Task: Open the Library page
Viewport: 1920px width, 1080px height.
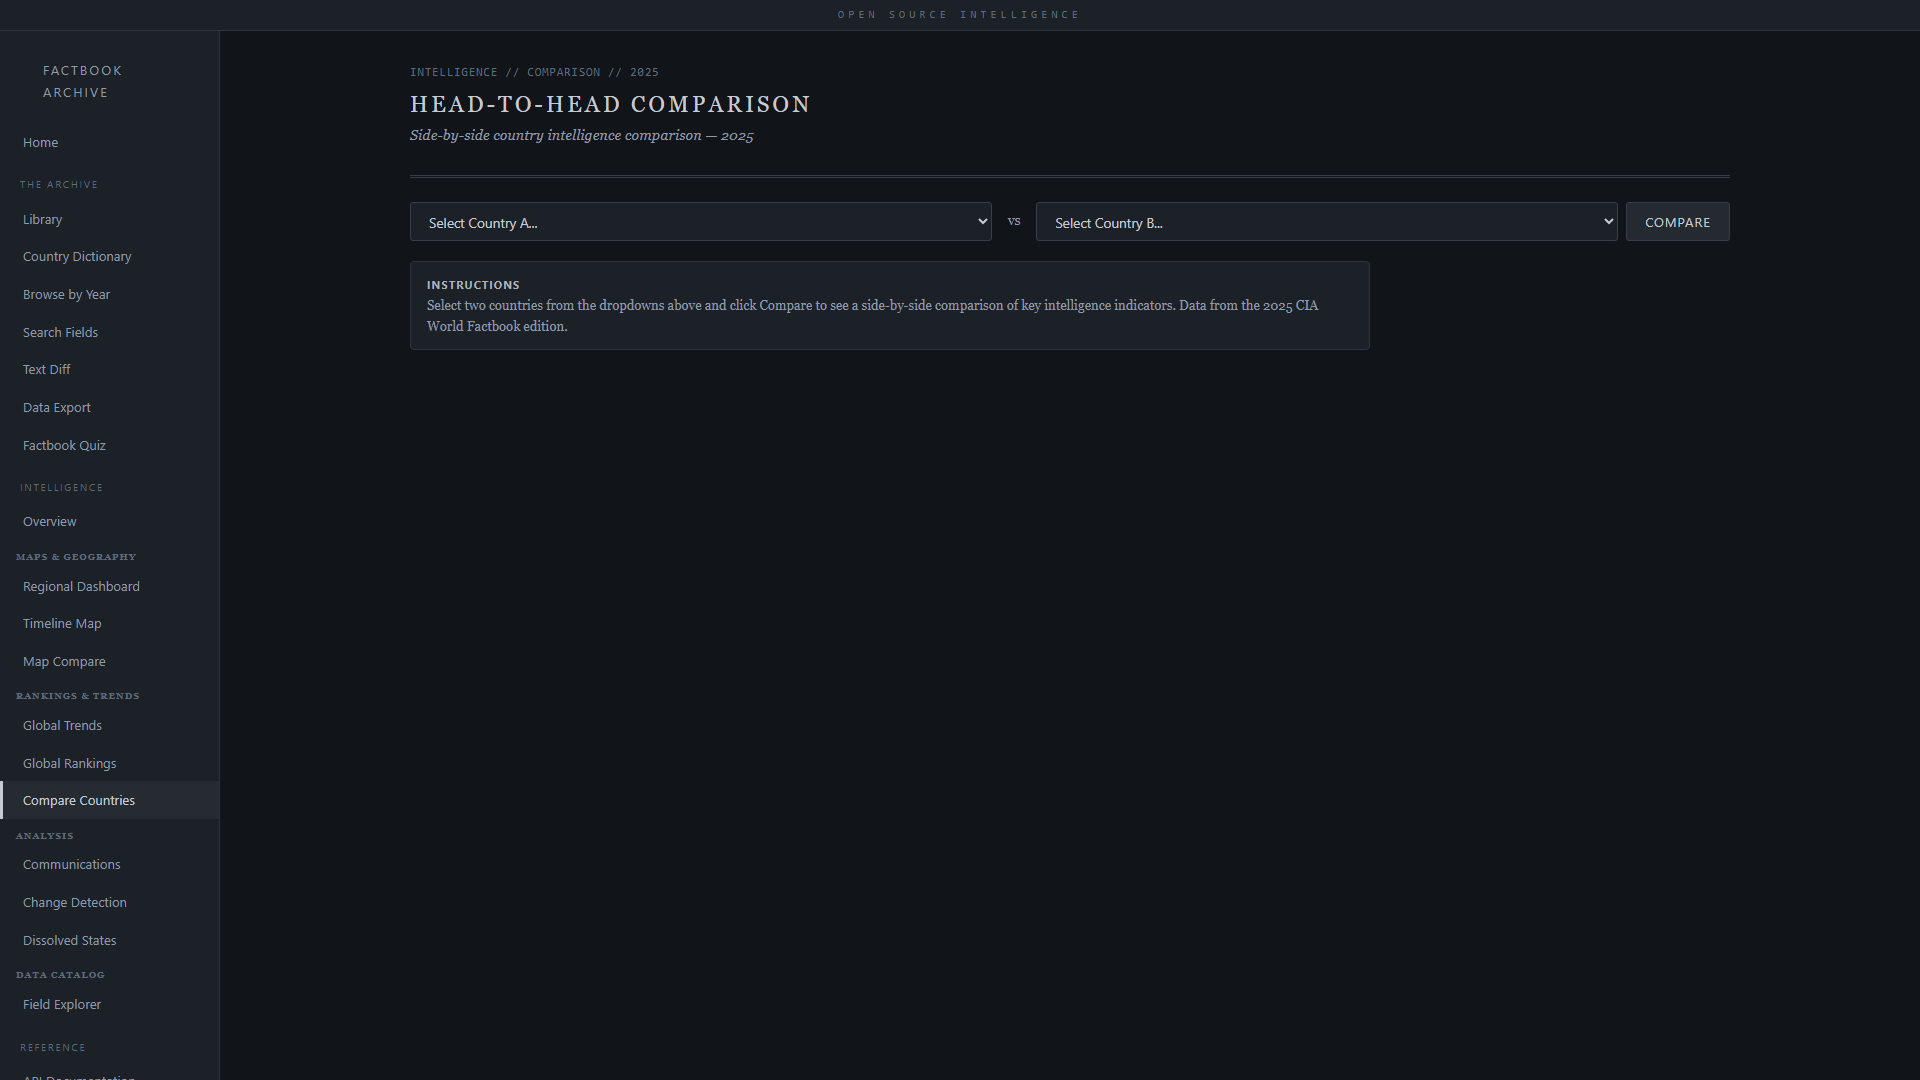Action: (x=43, y=220)
